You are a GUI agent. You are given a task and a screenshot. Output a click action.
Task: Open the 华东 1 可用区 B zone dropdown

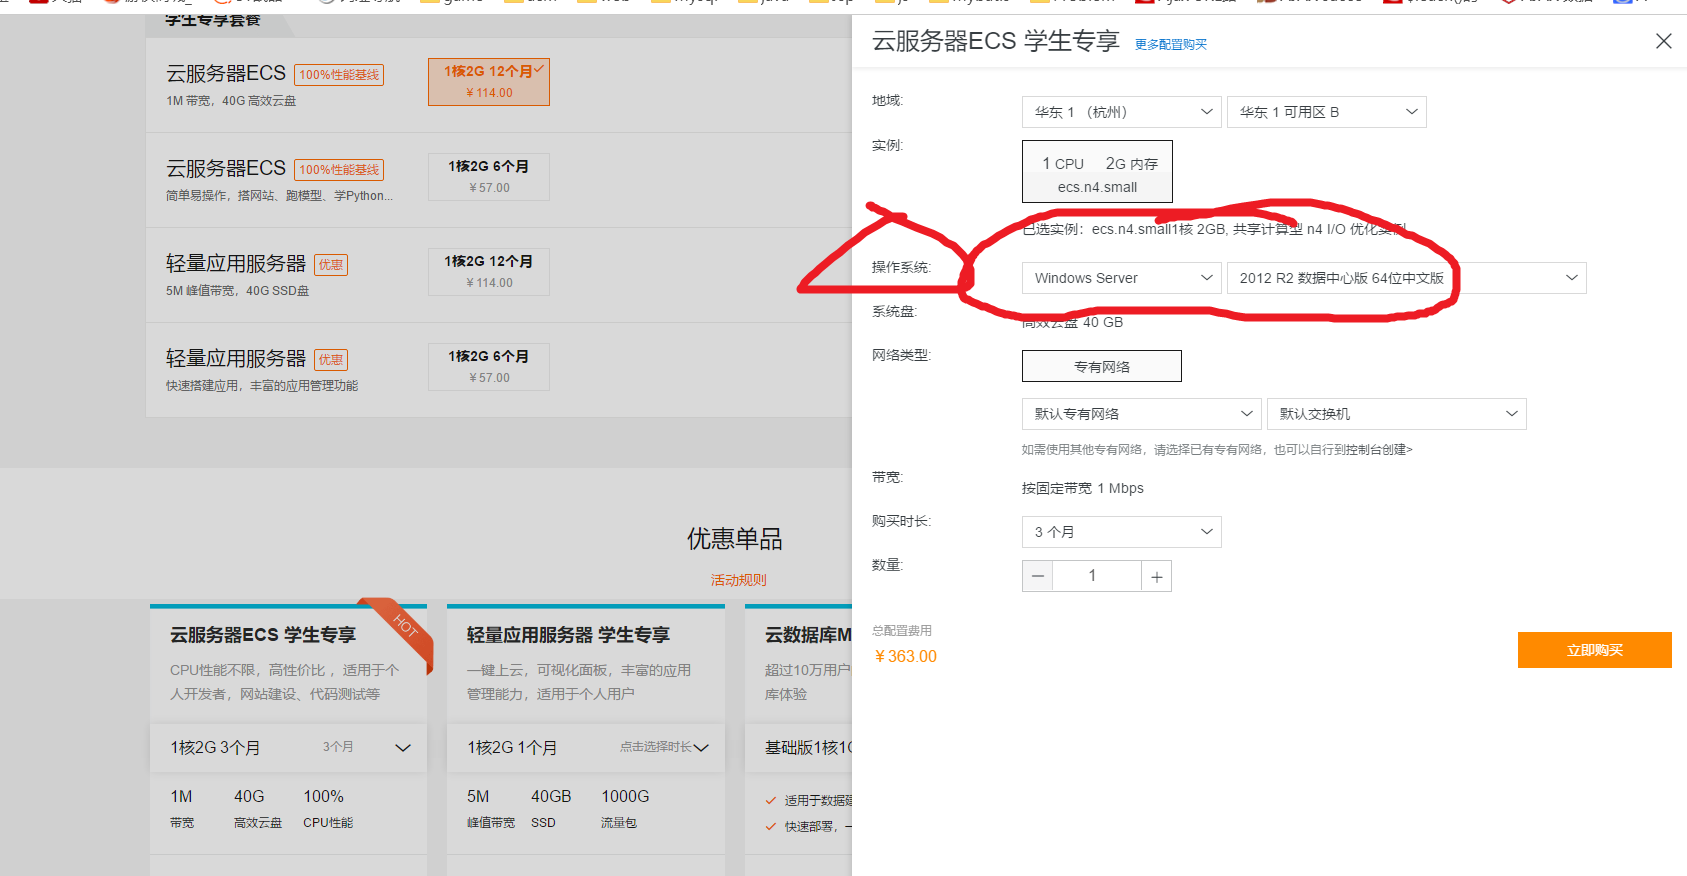pos(1326,112)
